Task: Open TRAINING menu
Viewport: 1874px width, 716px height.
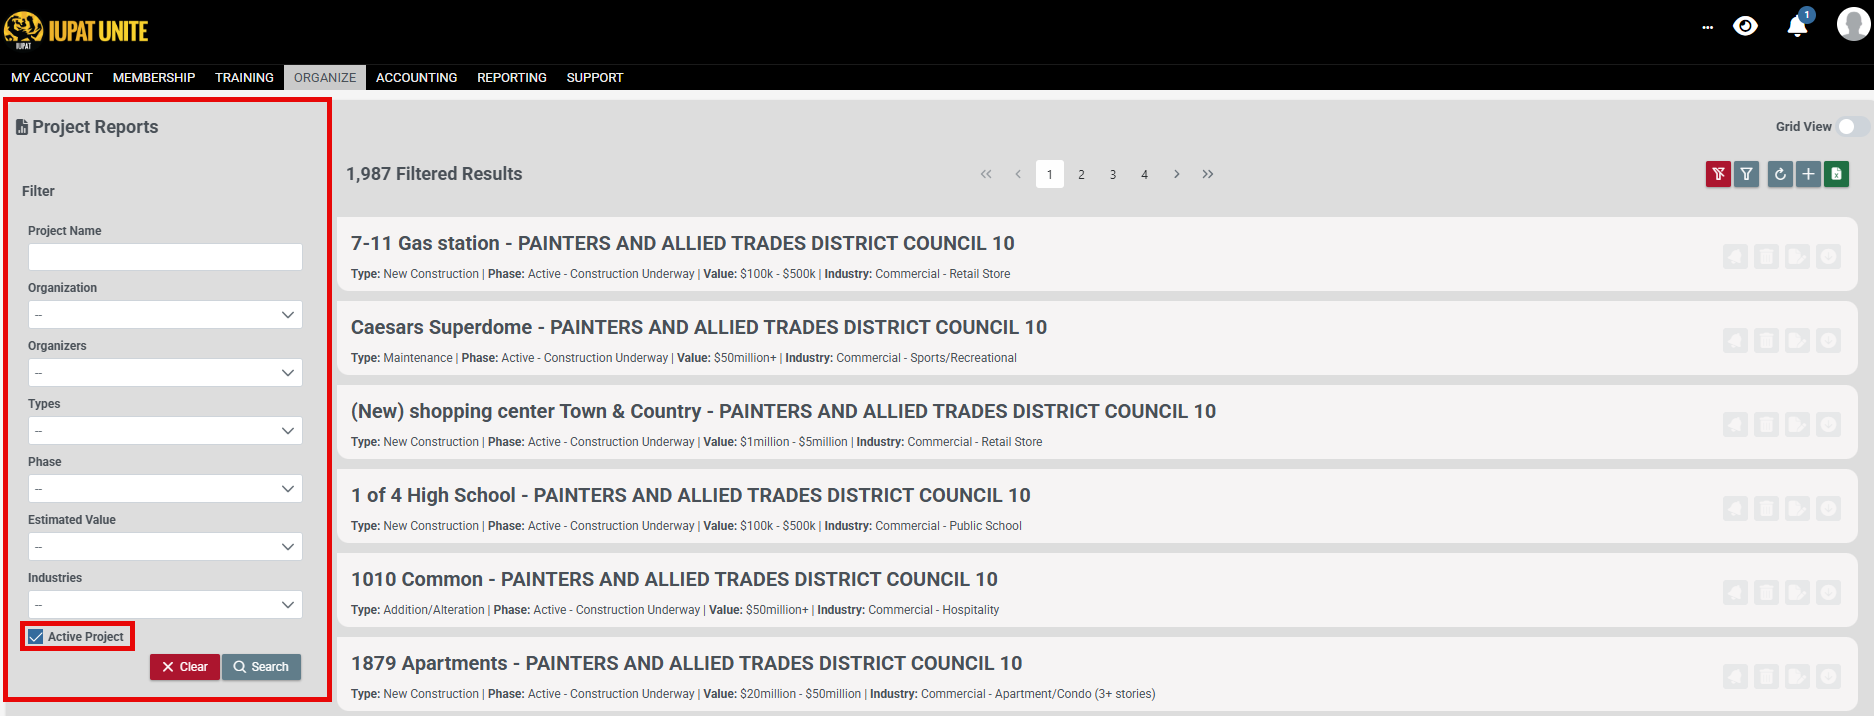Action: 244,77
